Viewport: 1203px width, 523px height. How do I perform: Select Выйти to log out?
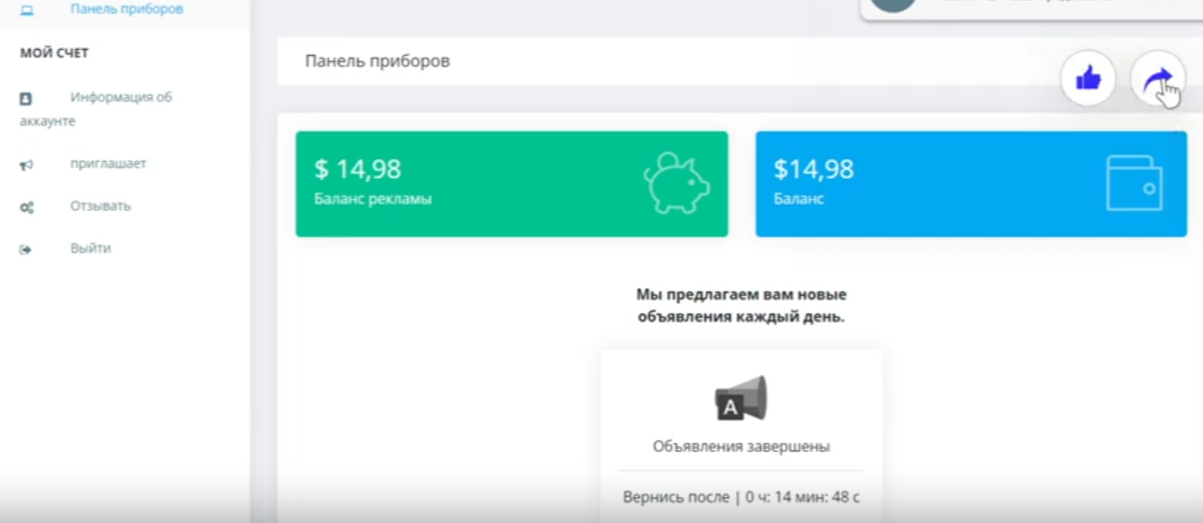pyautogui.click(x=90, y=249)
